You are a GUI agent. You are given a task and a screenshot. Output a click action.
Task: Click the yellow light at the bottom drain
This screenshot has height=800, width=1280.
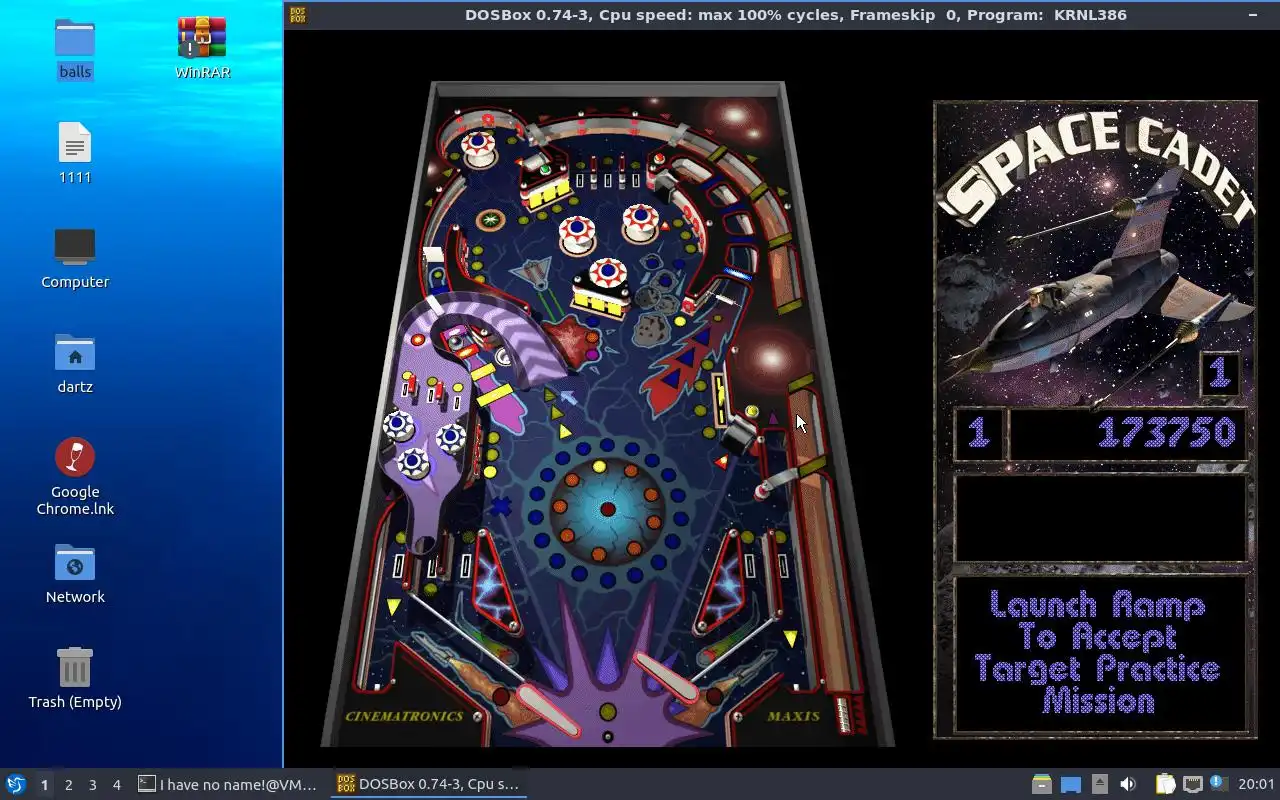608,712
